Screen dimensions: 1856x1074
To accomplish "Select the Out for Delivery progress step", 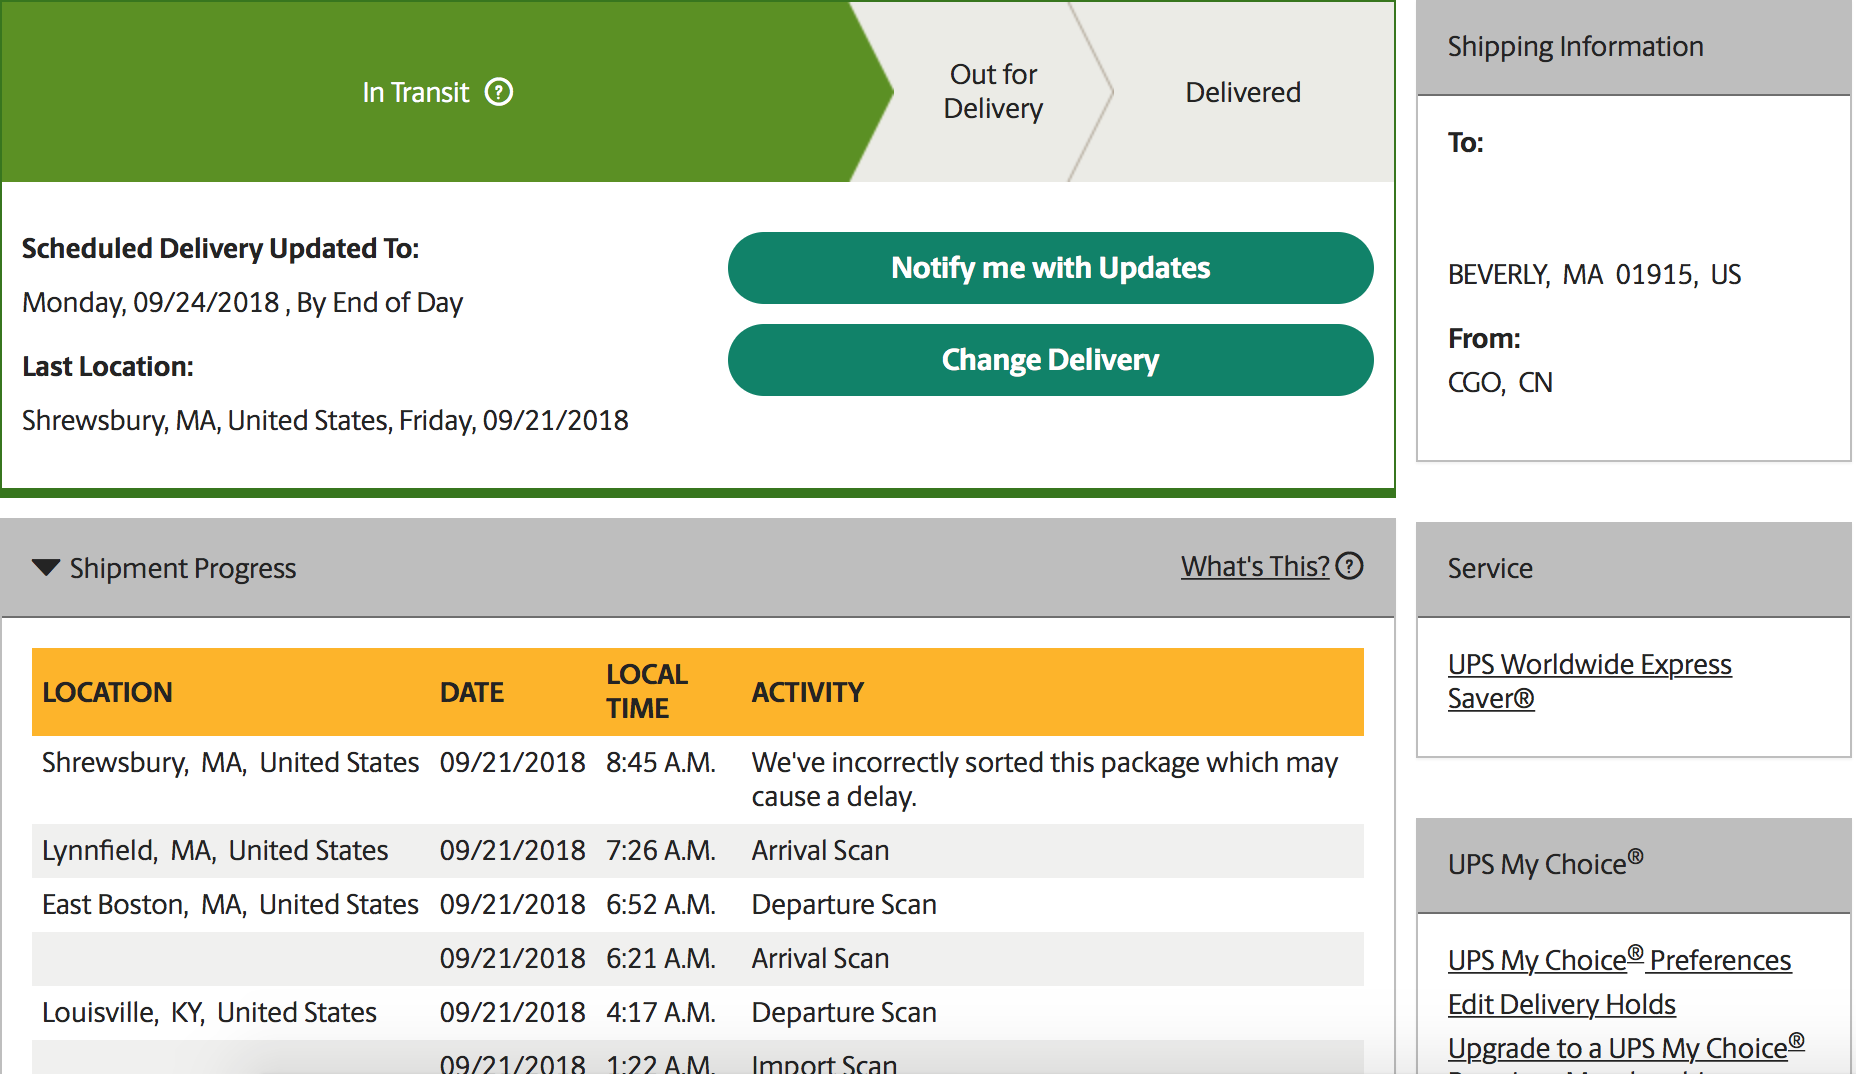I will tap(993, 91).
